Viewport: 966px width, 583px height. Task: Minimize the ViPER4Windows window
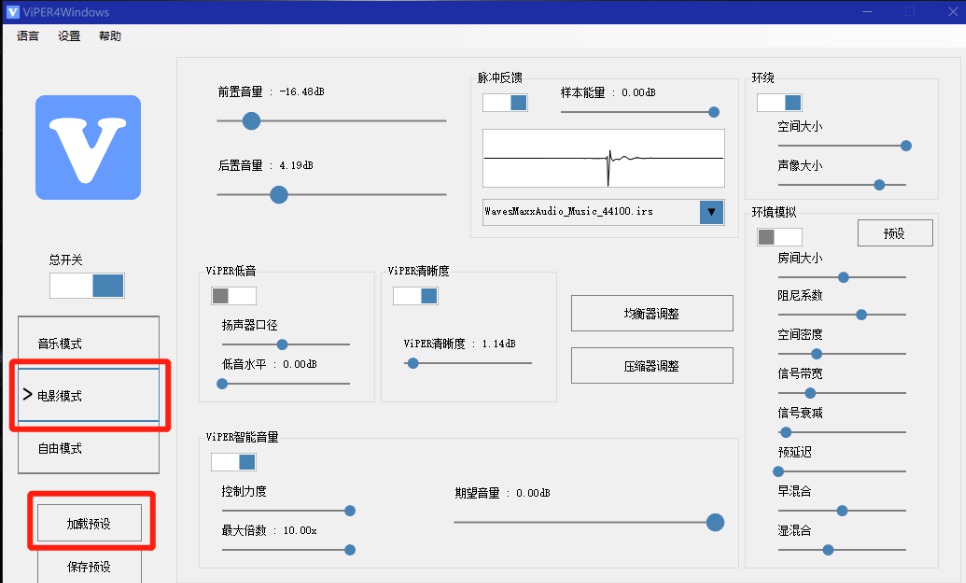pyautogui.click(x=867, y=12)
